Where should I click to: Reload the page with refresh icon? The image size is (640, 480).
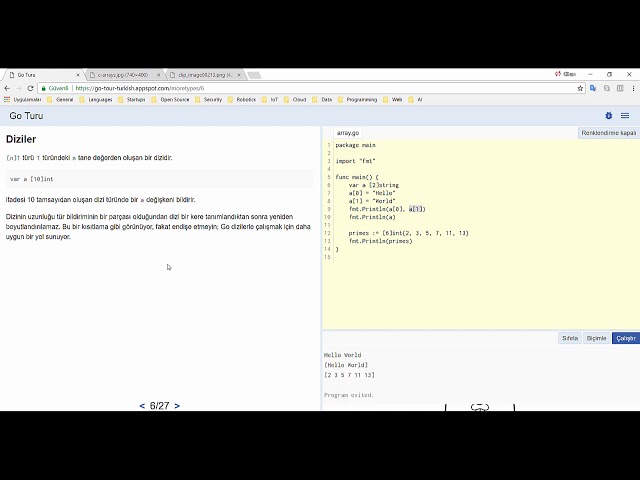30,88
